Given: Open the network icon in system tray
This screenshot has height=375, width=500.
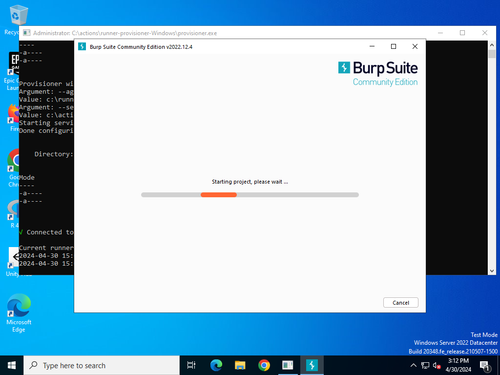Looking at the screenshot, I should (x=425, y=365).
